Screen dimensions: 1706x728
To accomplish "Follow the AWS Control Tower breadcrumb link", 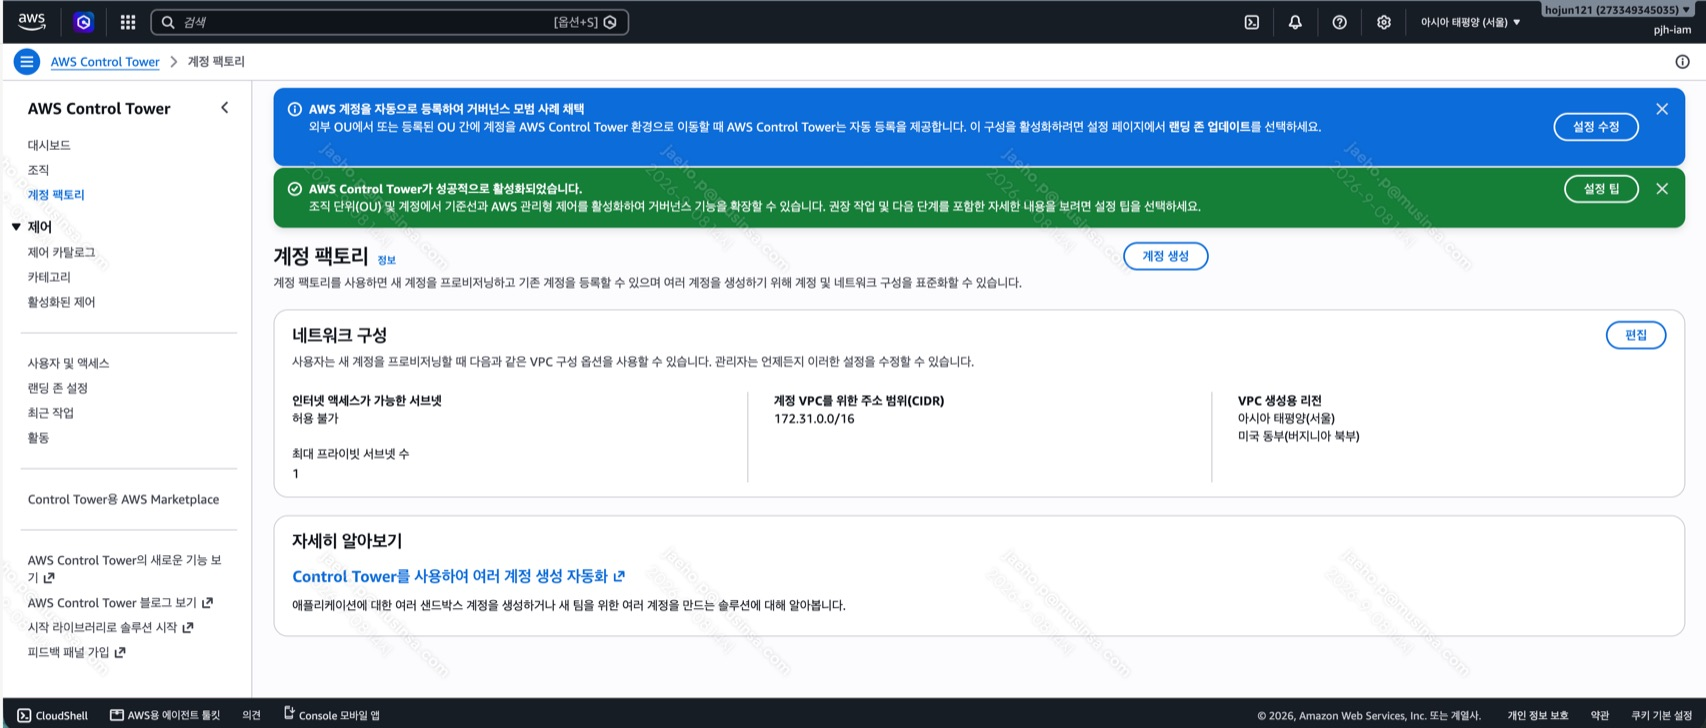I will [x=105, y=62].
